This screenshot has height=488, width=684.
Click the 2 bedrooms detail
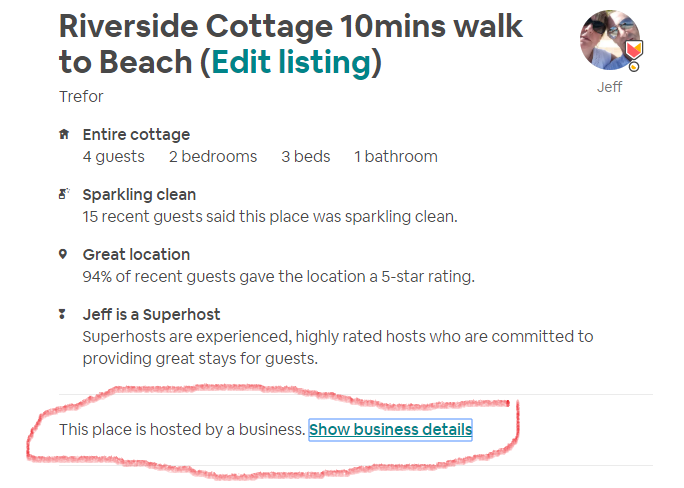click(x=212, y=156)
